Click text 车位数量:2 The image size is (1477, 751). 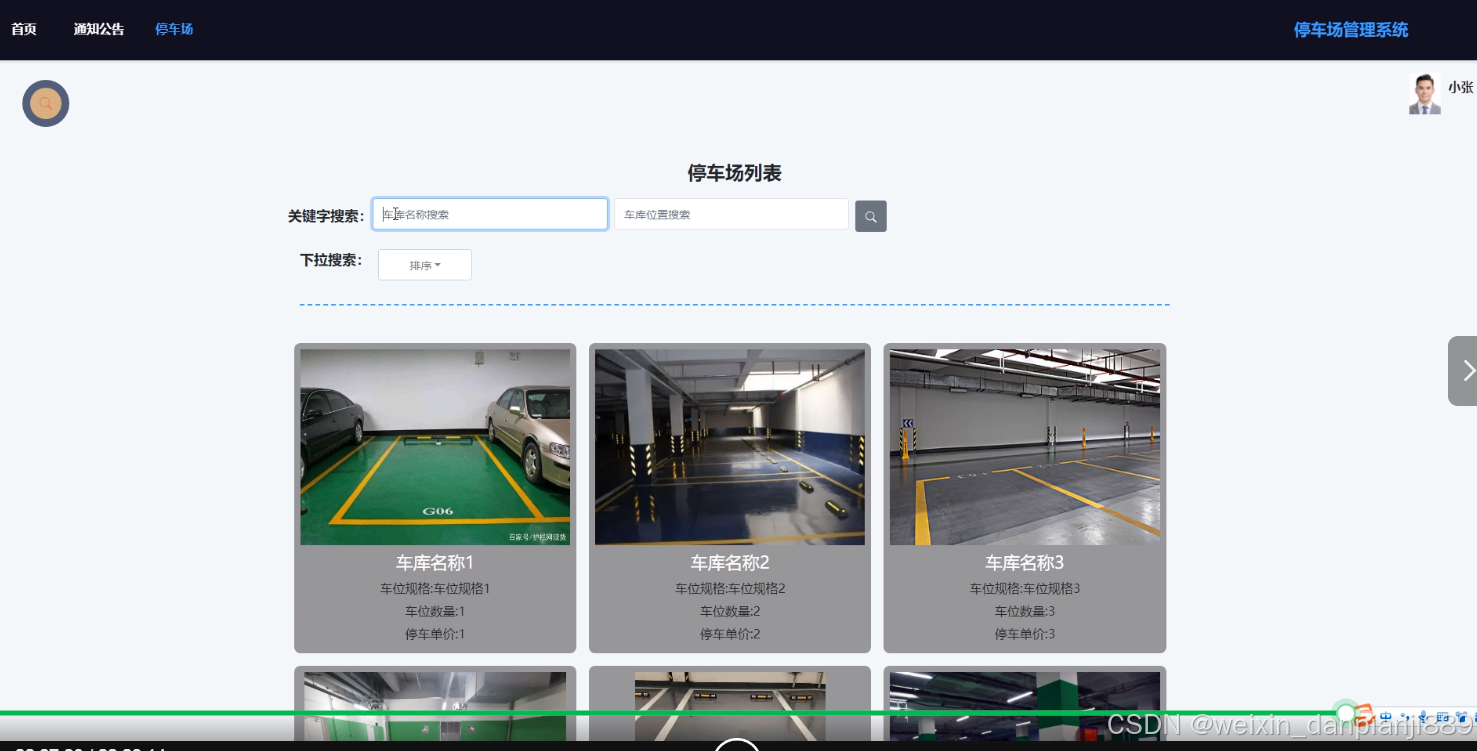[x=730, y=611]
